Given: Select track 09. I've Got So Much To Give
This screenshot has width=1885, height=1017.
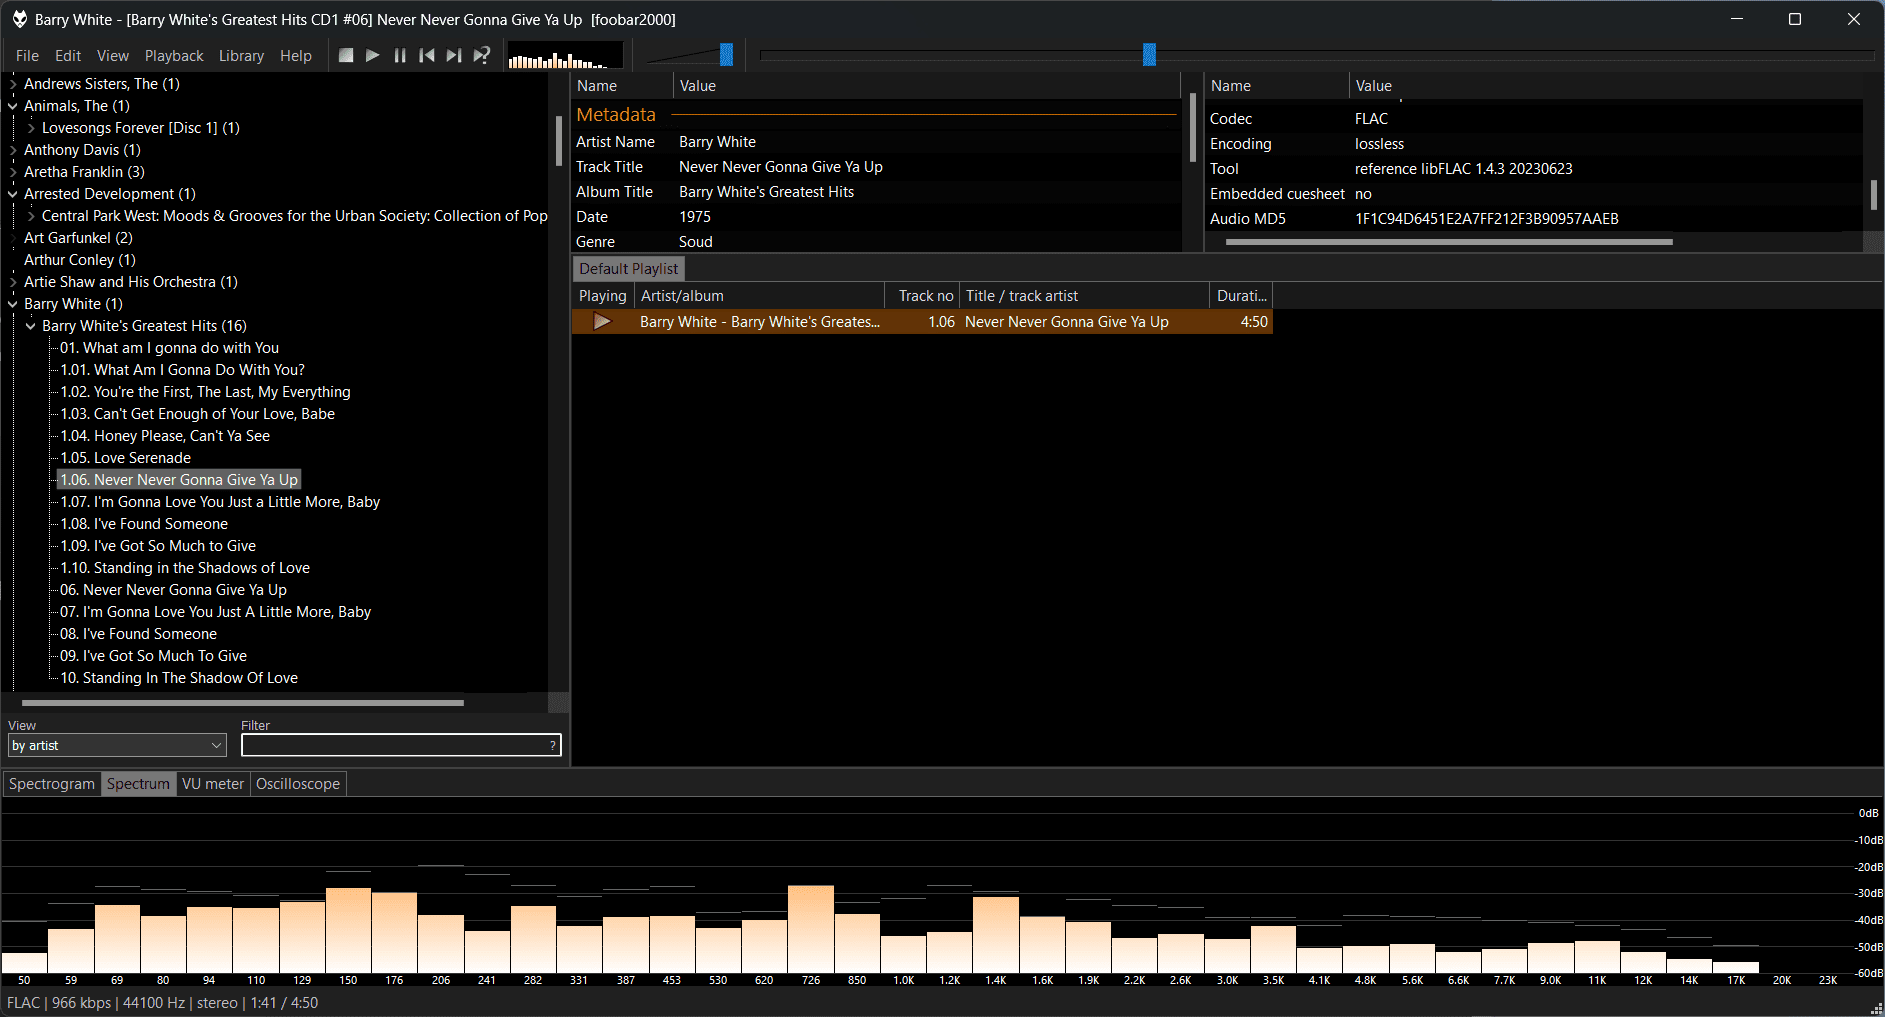Looking at the screenshot, I should click(x=153, y=656).
